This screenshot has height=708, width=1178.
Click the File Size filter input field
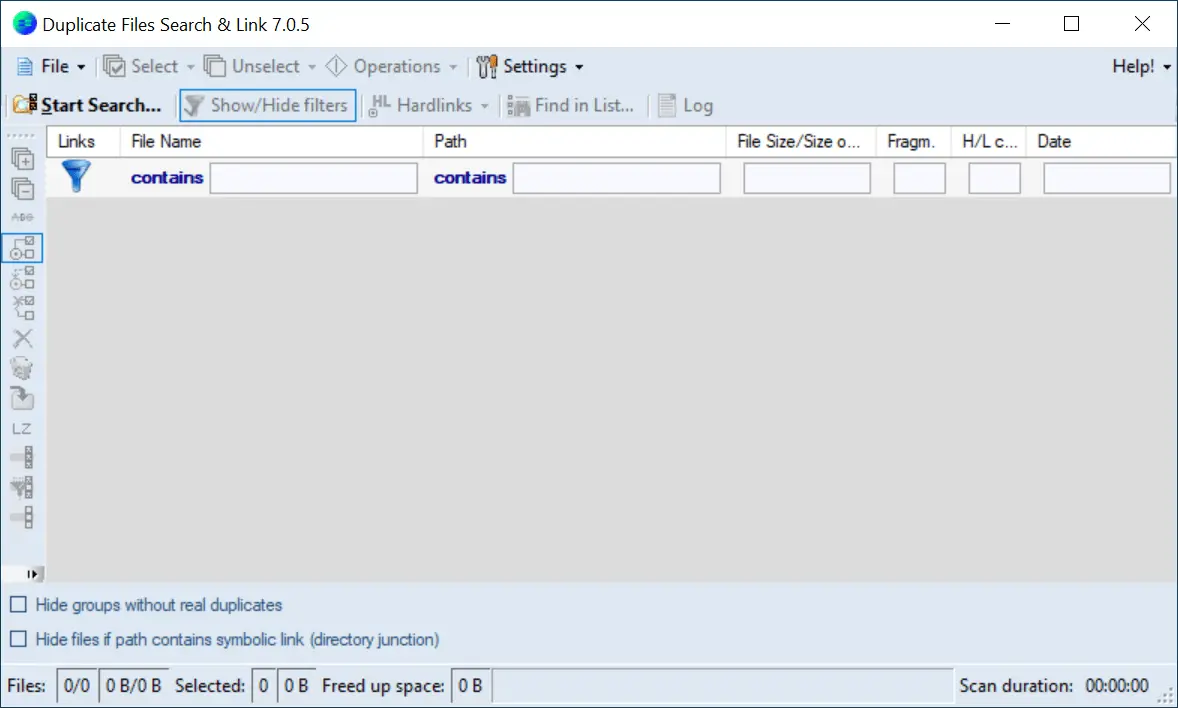coord(807,178)
